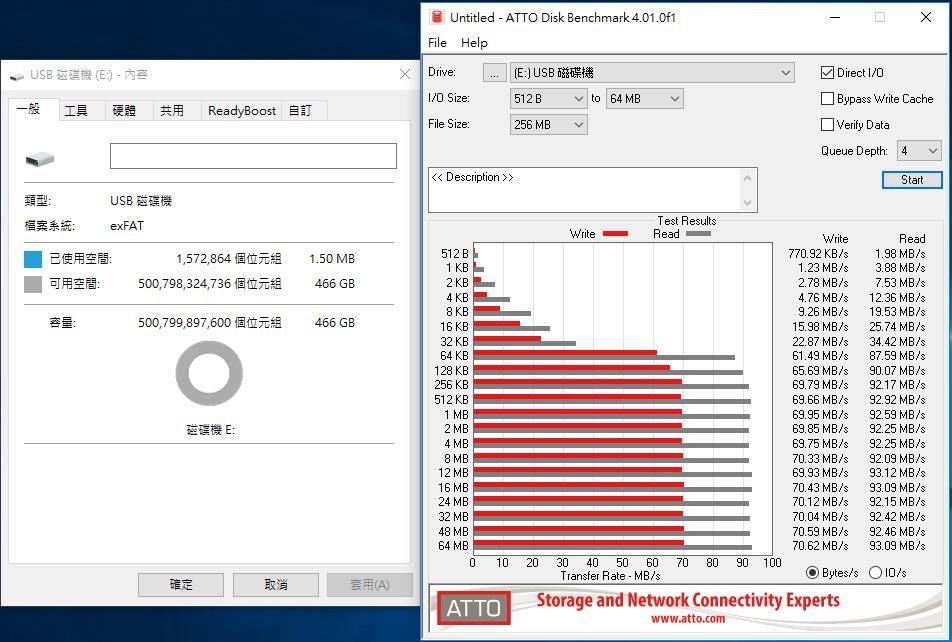Click the red Write legend bar
952x642 pixels.
point(615,234)
